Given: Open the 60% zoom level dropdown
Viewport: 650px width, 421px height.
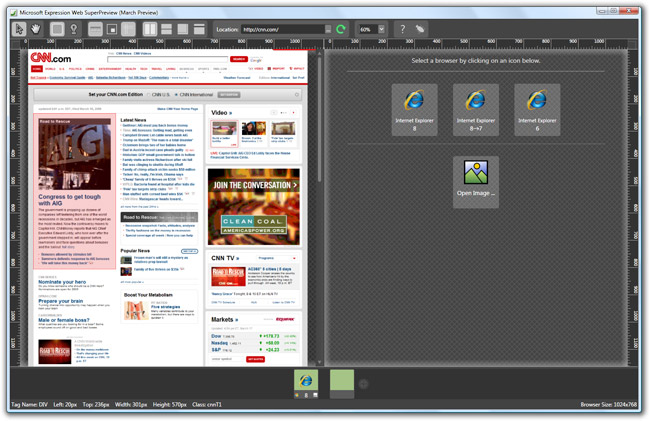Looking at the screenshot, I should pos(381,29).
